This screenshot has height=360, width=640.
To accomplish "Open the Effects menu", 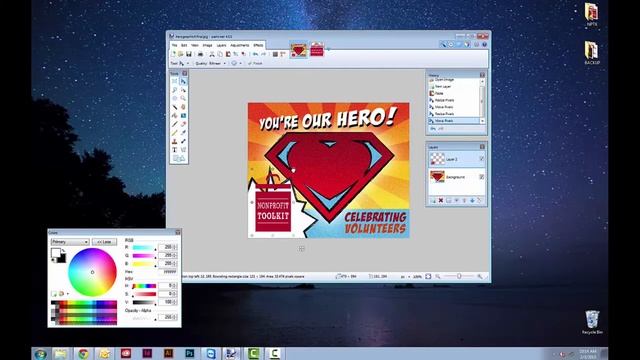I will [258, 45].
